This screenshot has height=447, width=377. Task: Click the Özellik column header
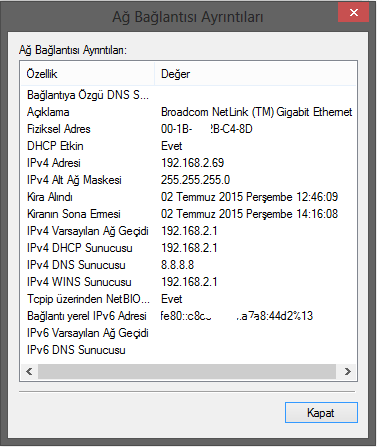click(87, 74)
